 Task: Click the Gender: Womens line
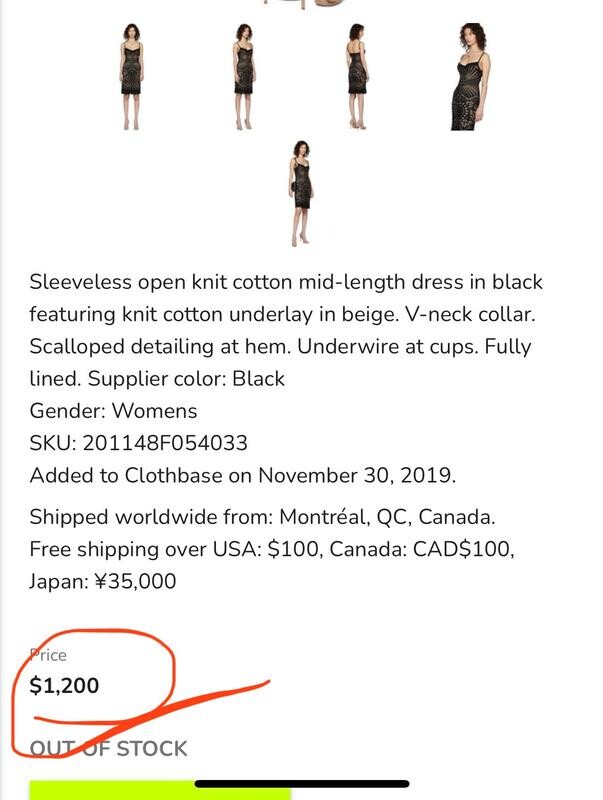[113, 410]
